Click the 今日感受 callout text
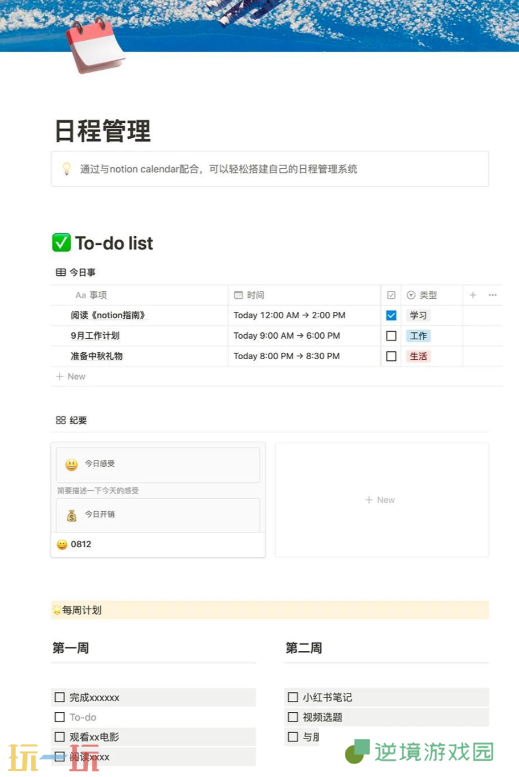 (100, 464)
